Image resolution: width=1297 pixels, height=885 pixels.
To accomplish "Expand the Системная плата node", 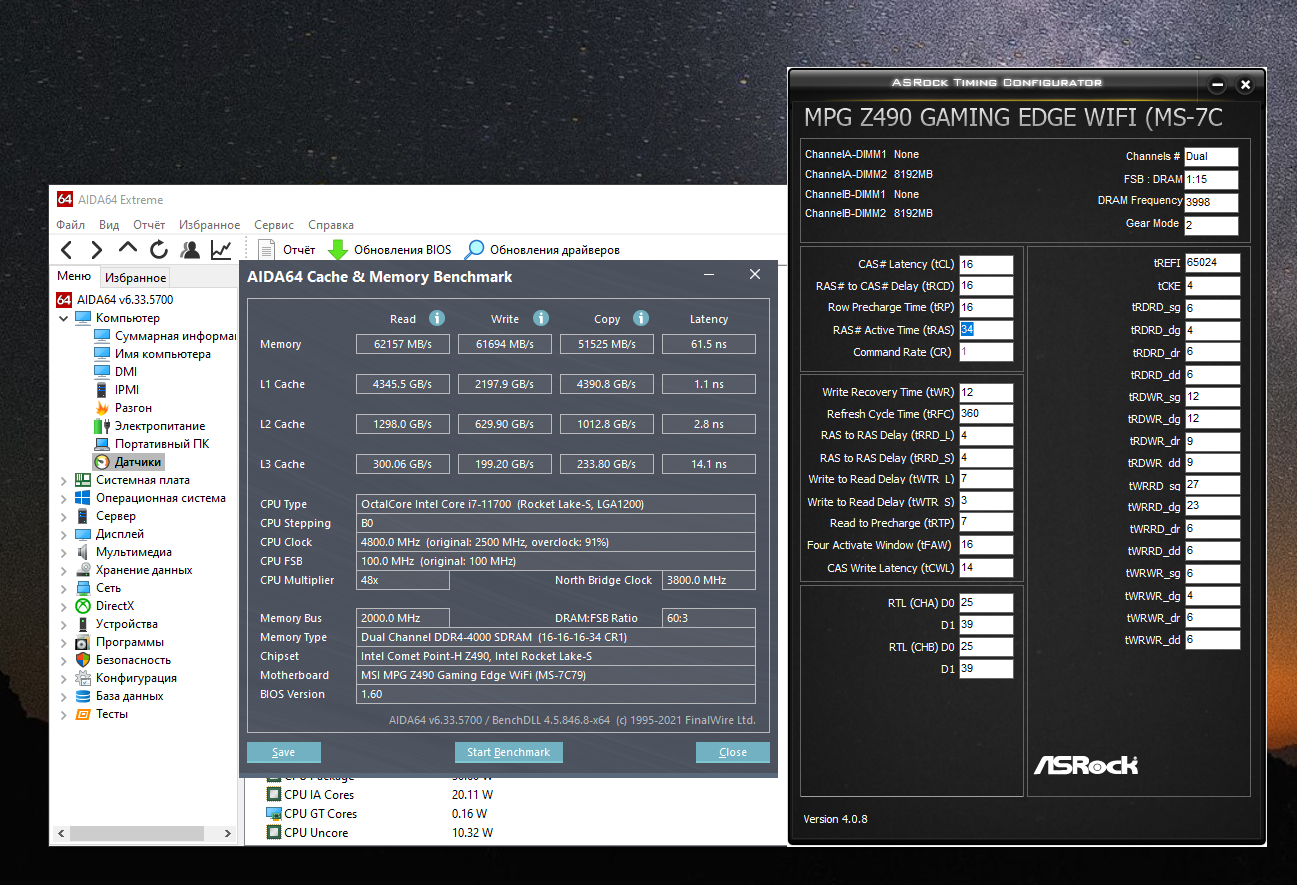I will click(64, 480).
